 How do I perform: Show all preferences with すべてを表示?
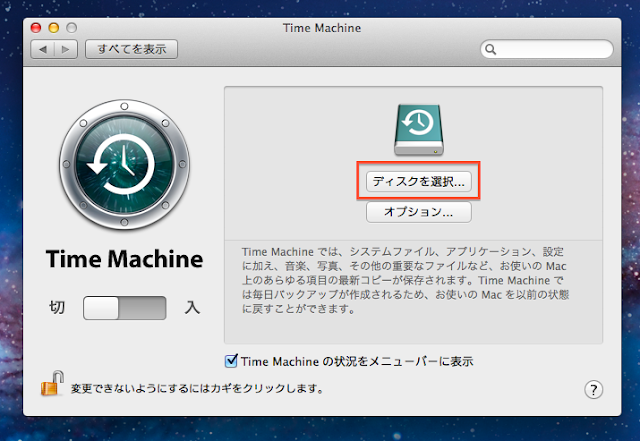pyautogui.click(x=131, y=49)
